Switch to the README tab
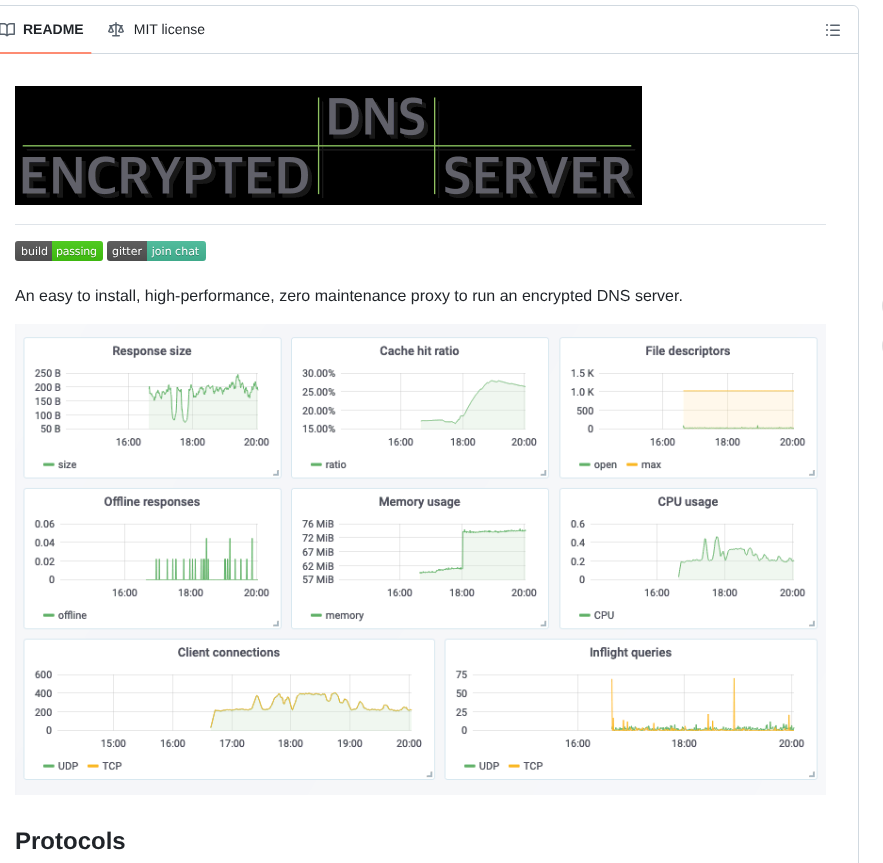Image resolution: width=883 pixels, height=863 pixels. [53, 29]
